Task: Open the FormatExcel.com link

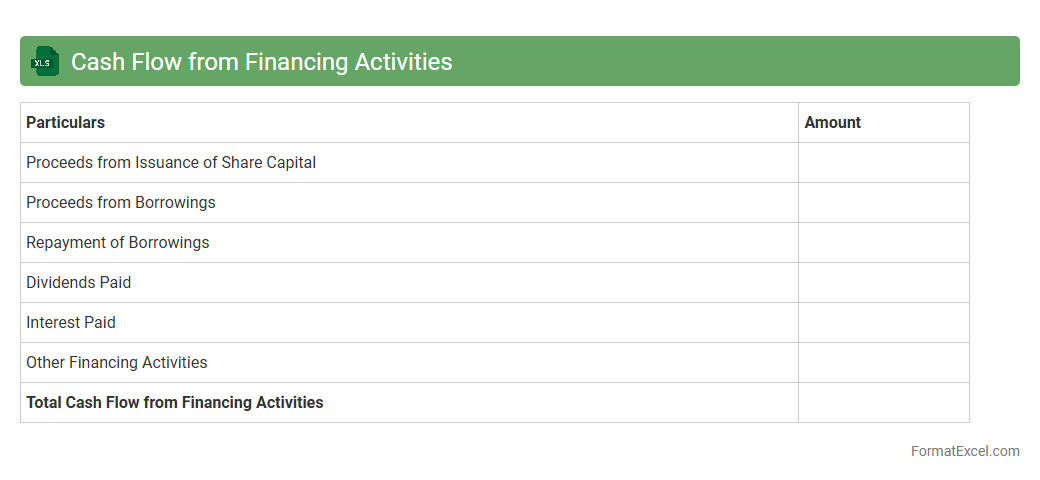Action: pyautogui.click(x=964, y=451)
